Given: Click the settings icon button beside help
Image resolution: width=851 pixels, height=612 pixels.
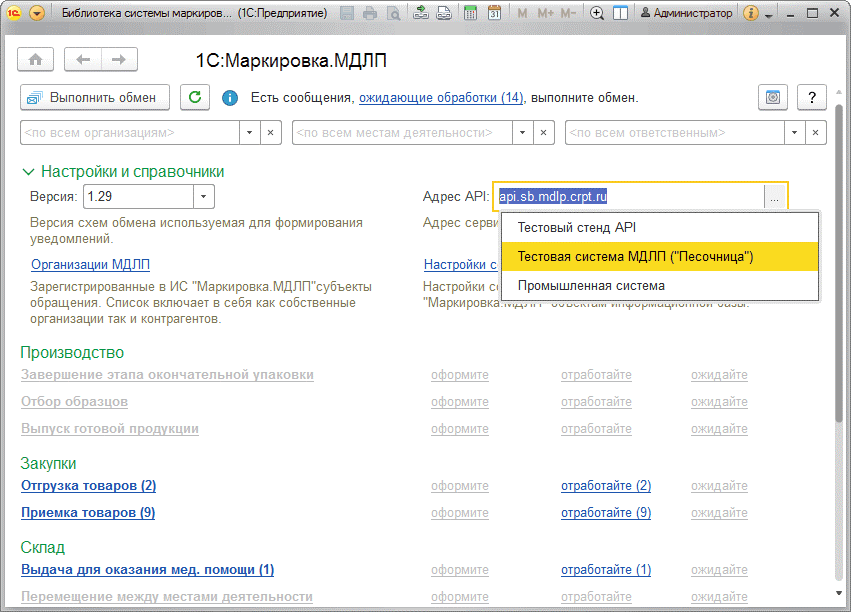Looking at the screenshot, I should coord(772,97).
